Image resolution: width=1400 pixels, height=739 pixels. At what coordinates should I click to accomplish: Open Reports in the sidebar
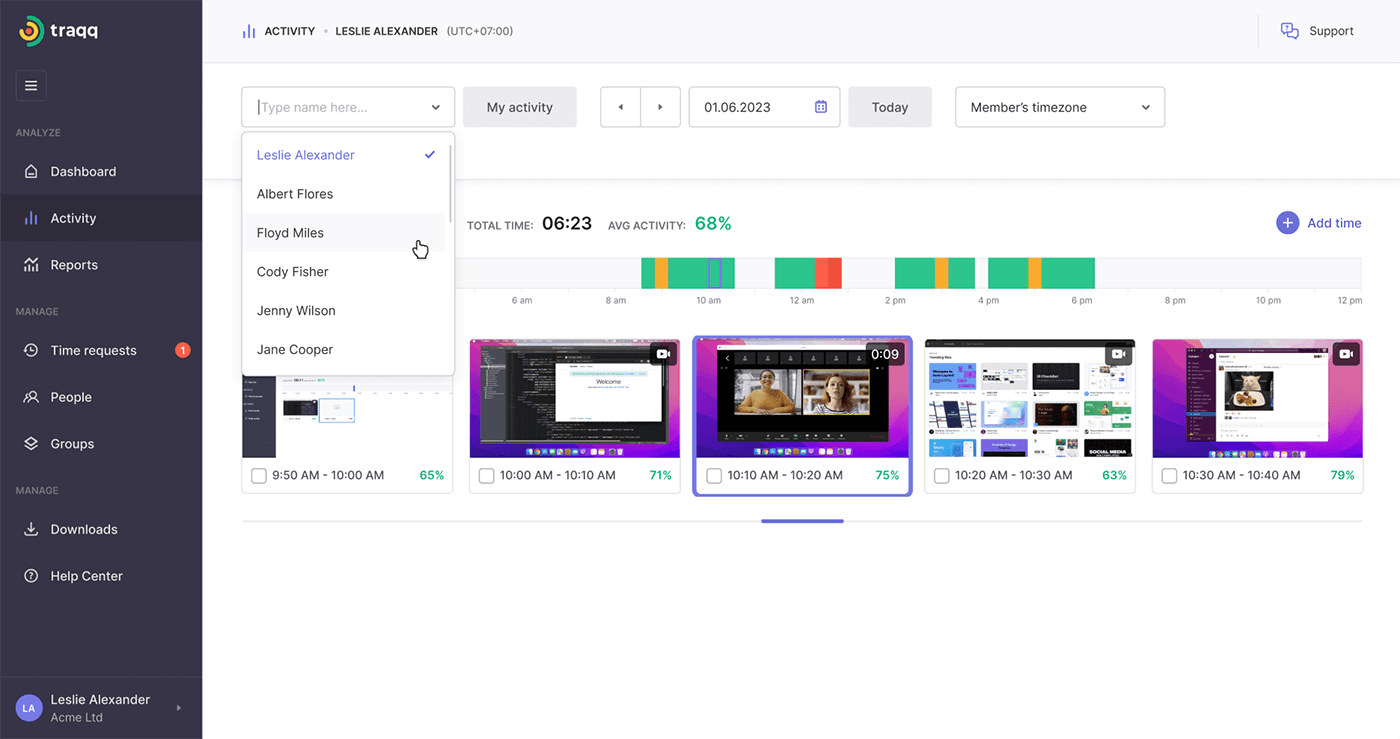[x=101, y=265]
